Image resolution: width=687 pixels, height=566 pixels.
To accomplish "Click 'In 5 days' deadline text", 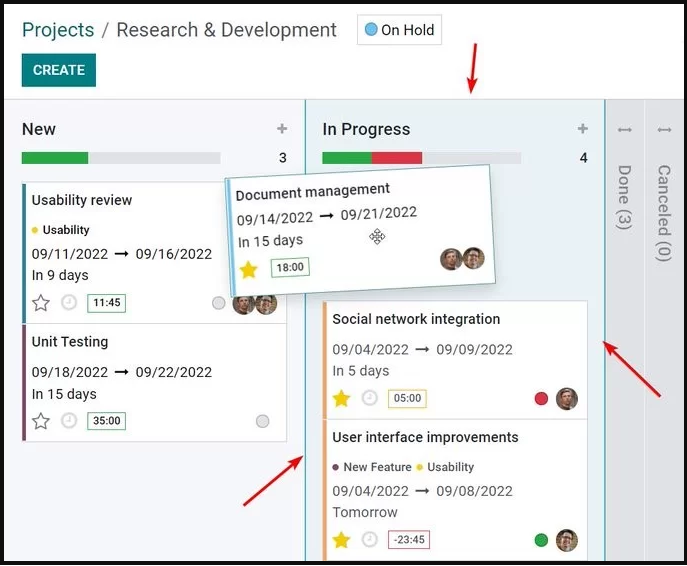I will (x=361, y=371).
